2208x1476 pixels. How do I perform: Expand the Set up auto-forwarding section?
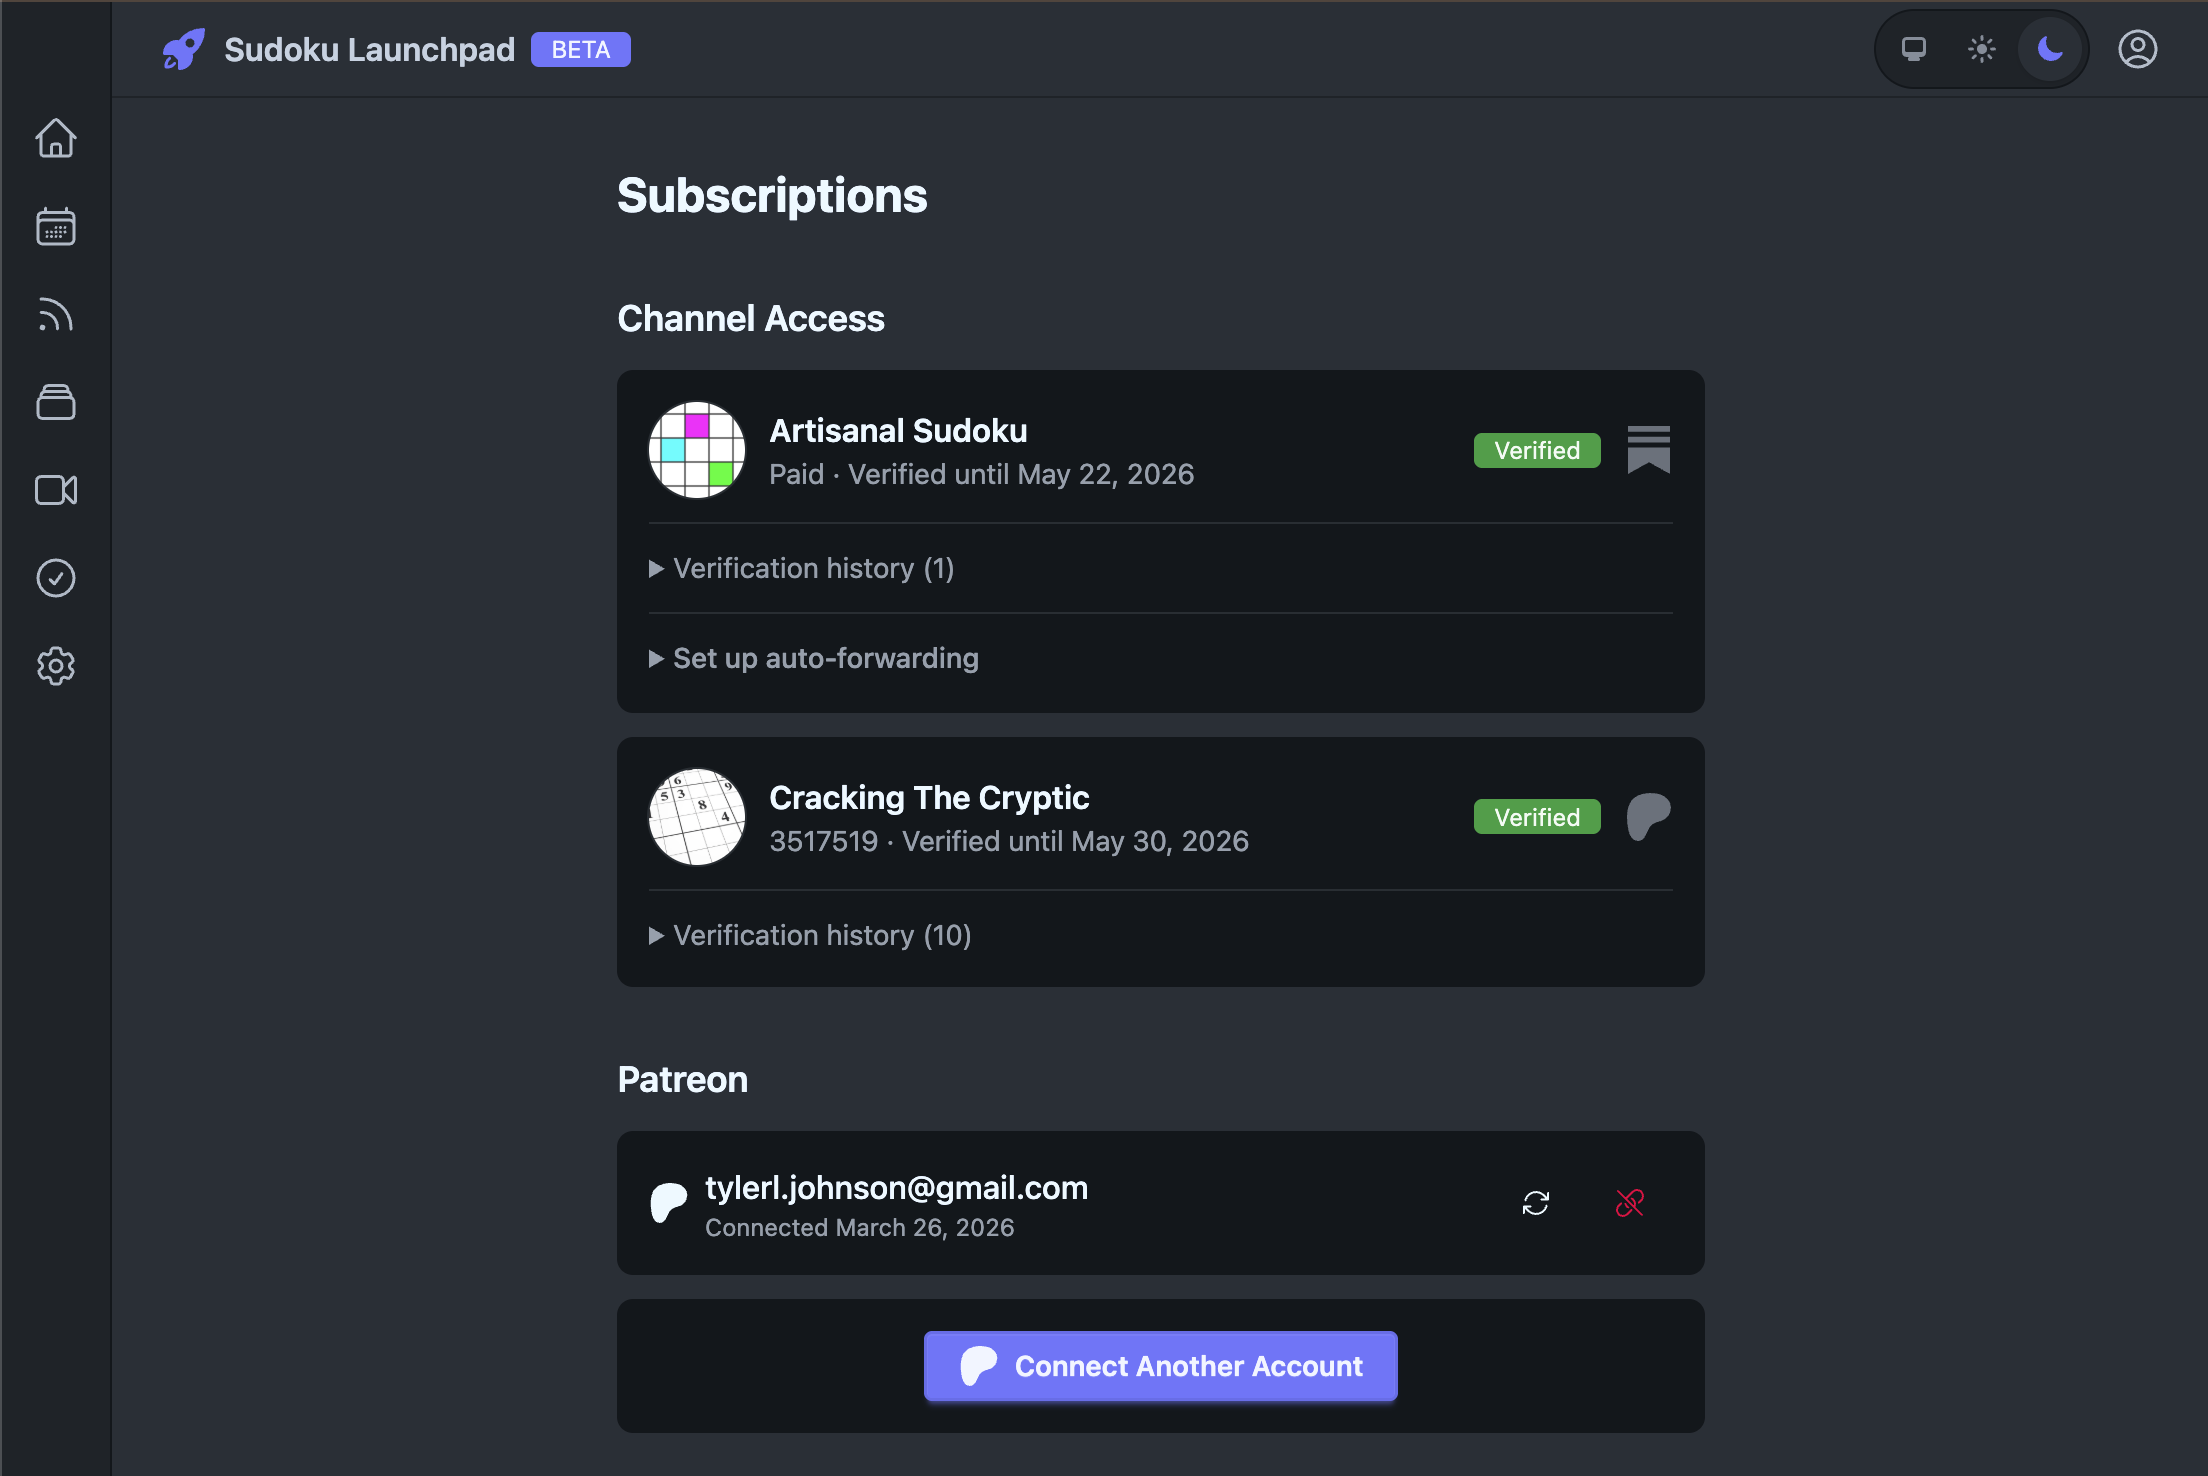click(x=814, y=658)
